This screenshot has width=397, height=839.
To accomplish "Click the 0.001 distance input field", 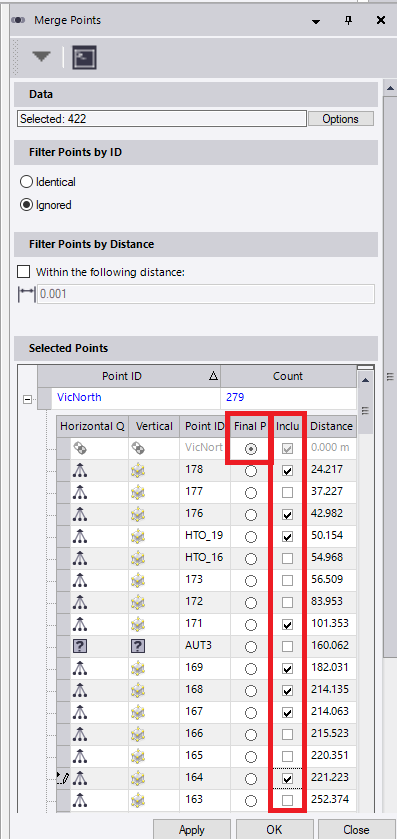I will [x=205, y=294].
